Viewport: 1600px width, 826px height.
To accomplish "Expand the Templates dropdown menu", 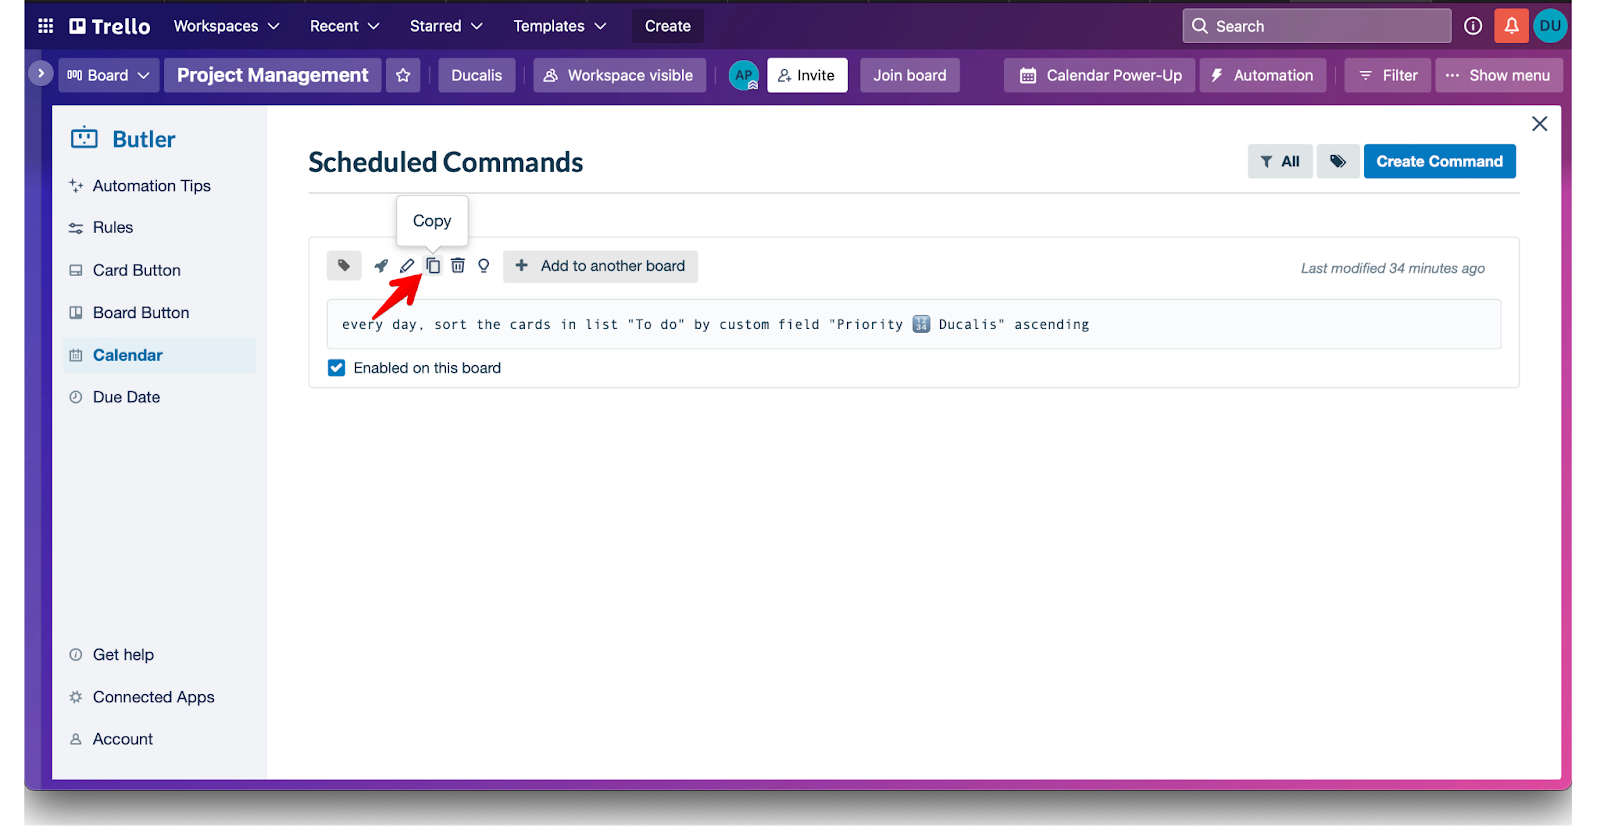I will [559, 26].
